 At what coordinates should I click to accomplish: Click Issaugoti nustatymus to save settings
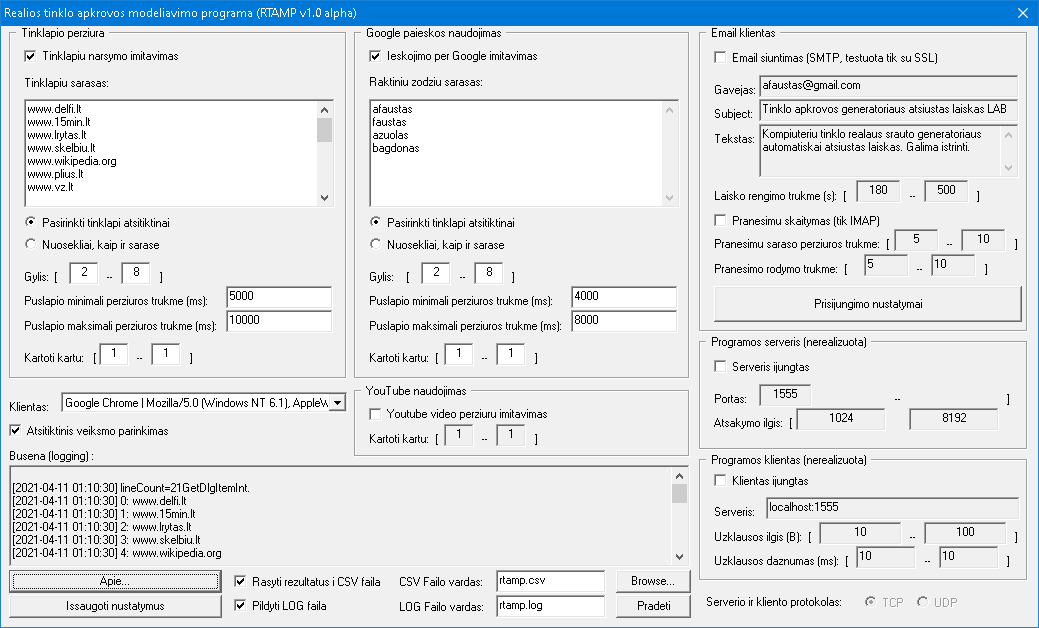[x=115, y=605]
